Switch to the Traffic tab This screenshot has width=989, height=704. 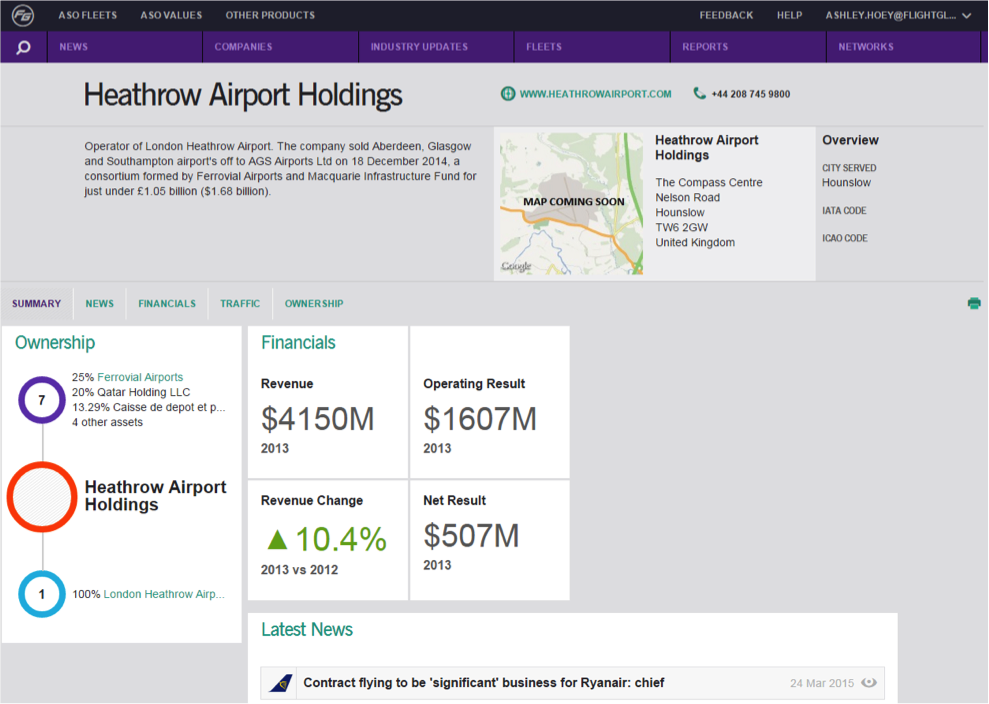point(240,304)
